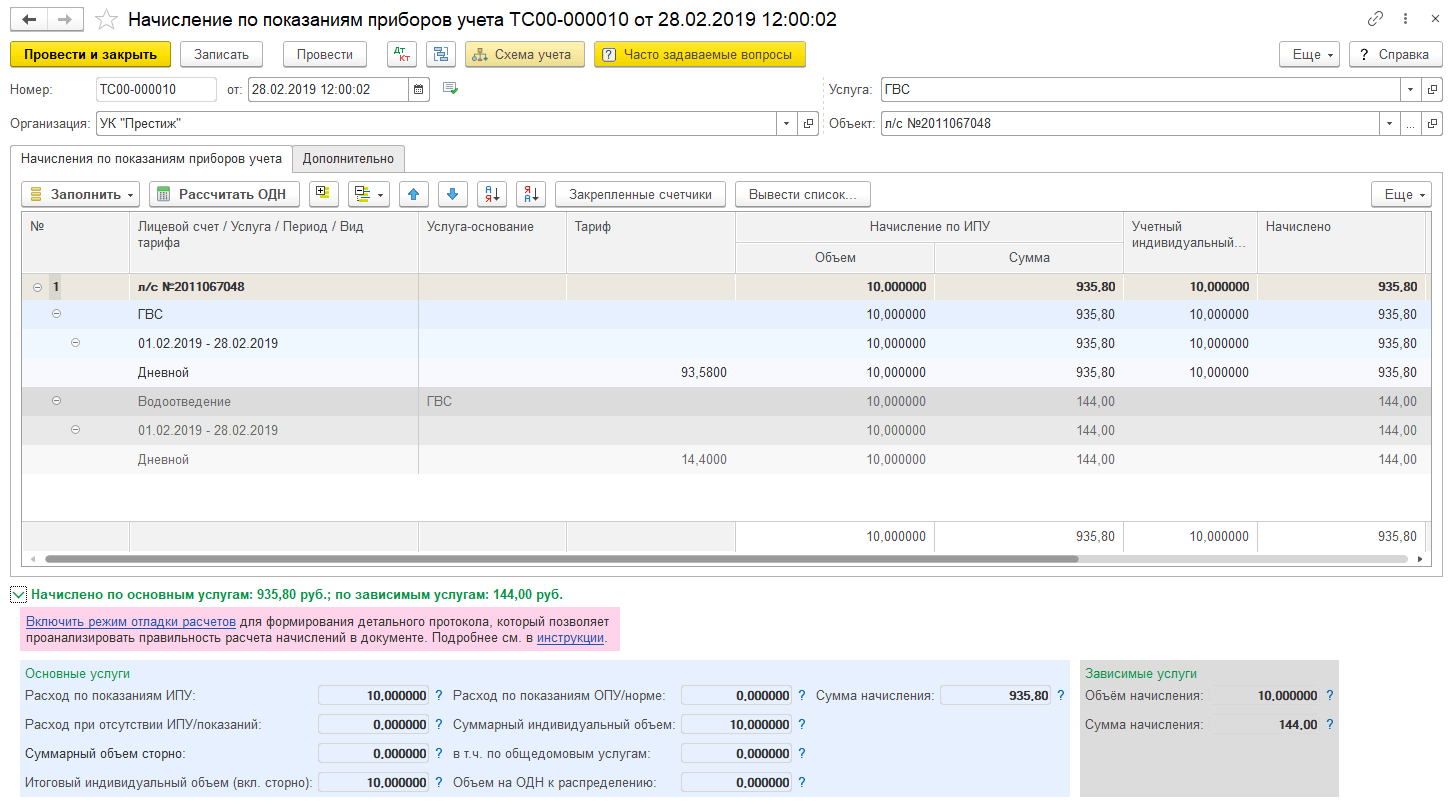1455x805 pixels.
Task: Open the Услуга dropdown list
Action: pyautogui.click(x=1410, y=90)
